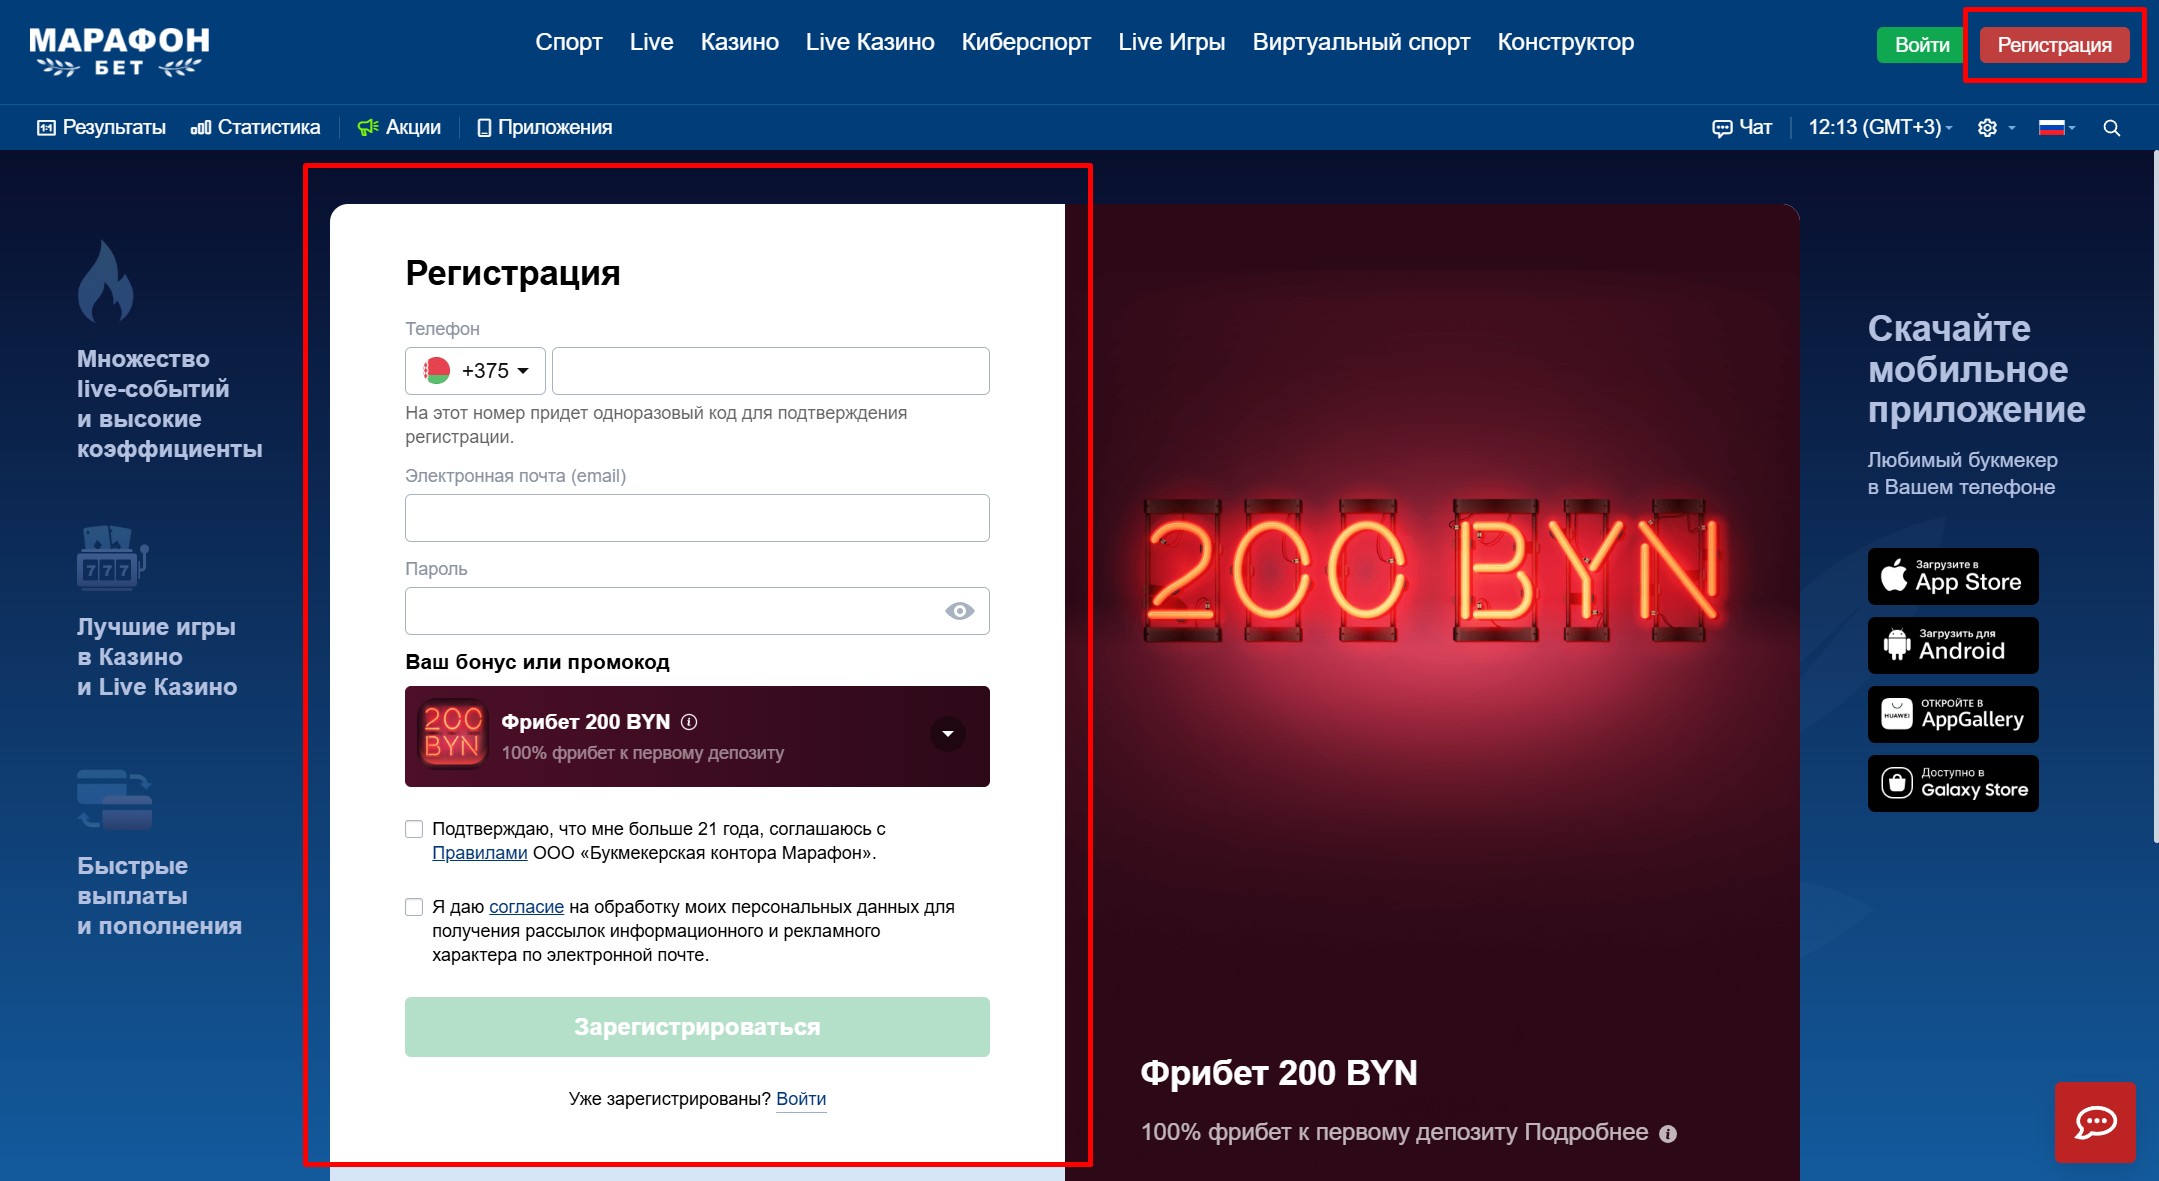Open the language flag dropdown
The width and height of the screenshot is (2159, 1181).
click(2057, 128)
